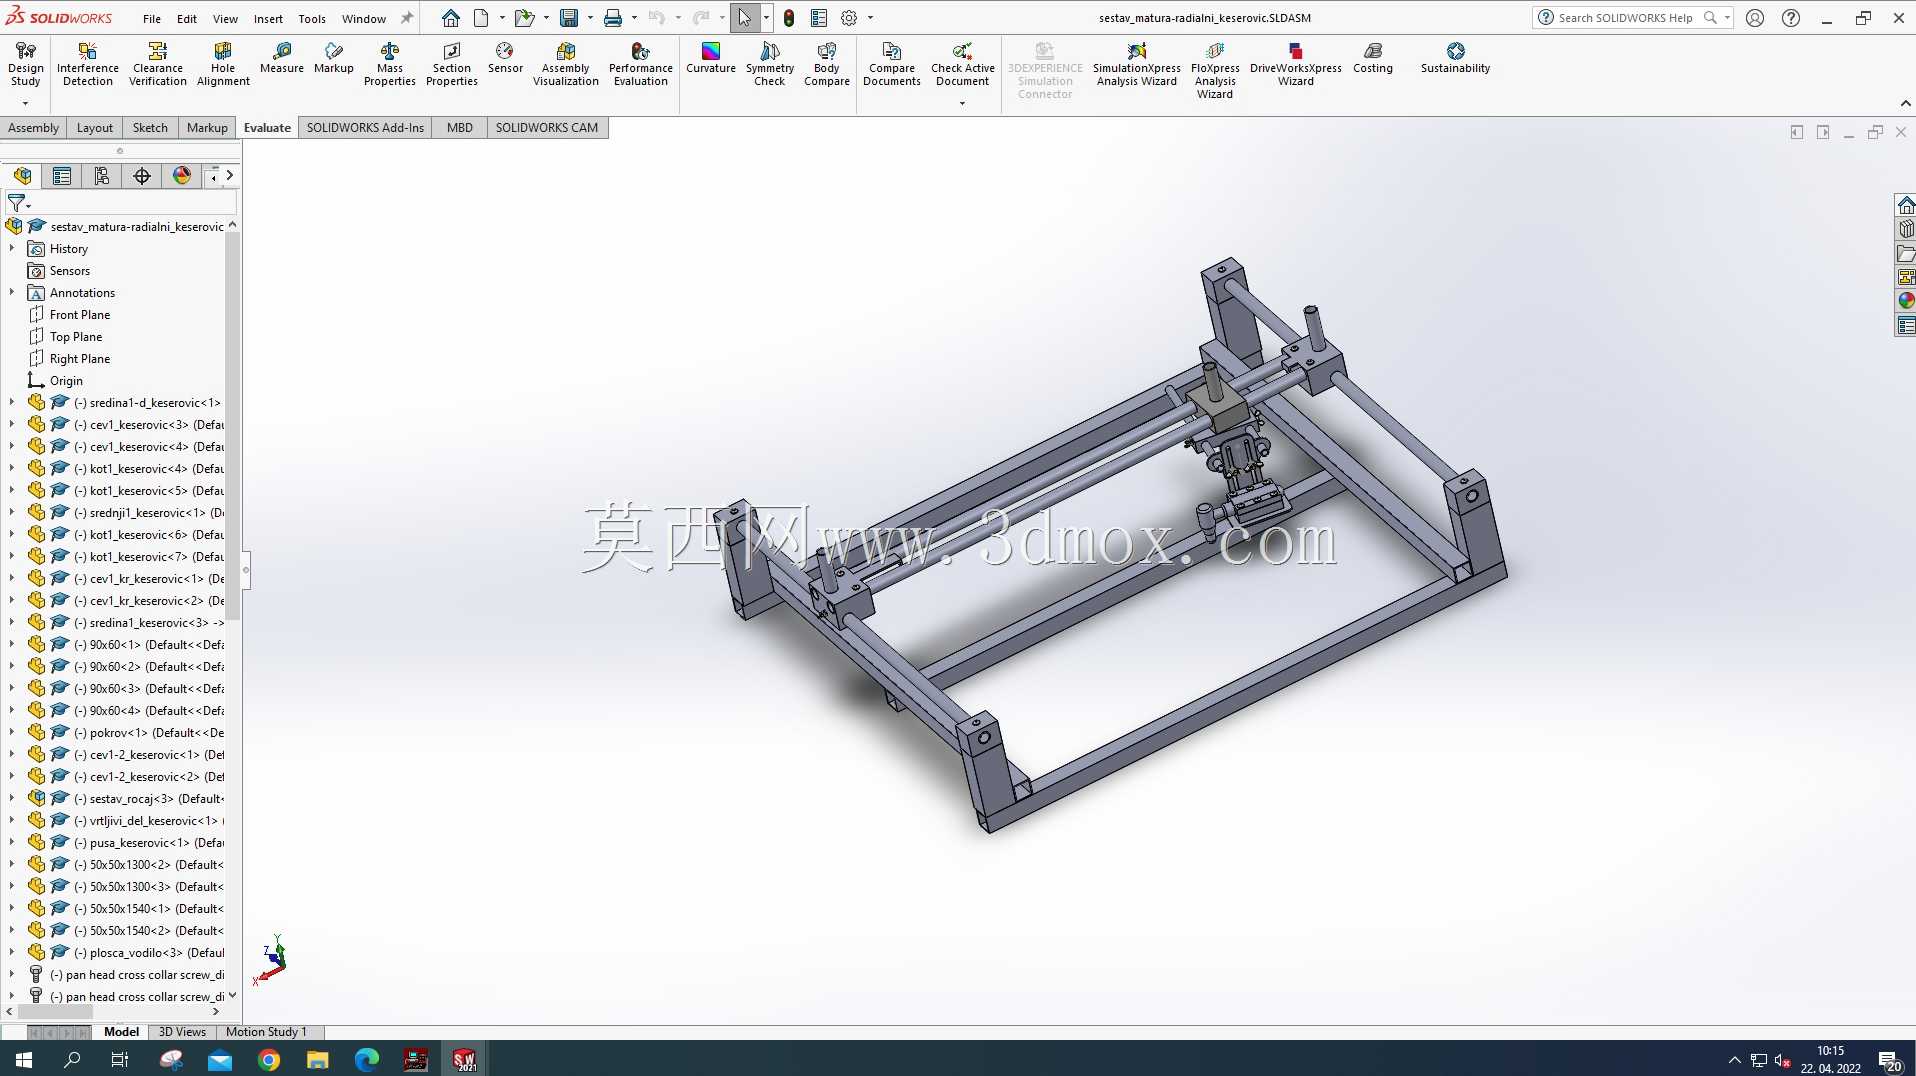1916x1076 pixels.
Task: Open the PropertyManager panel tab
Action: tap(62, 176)
